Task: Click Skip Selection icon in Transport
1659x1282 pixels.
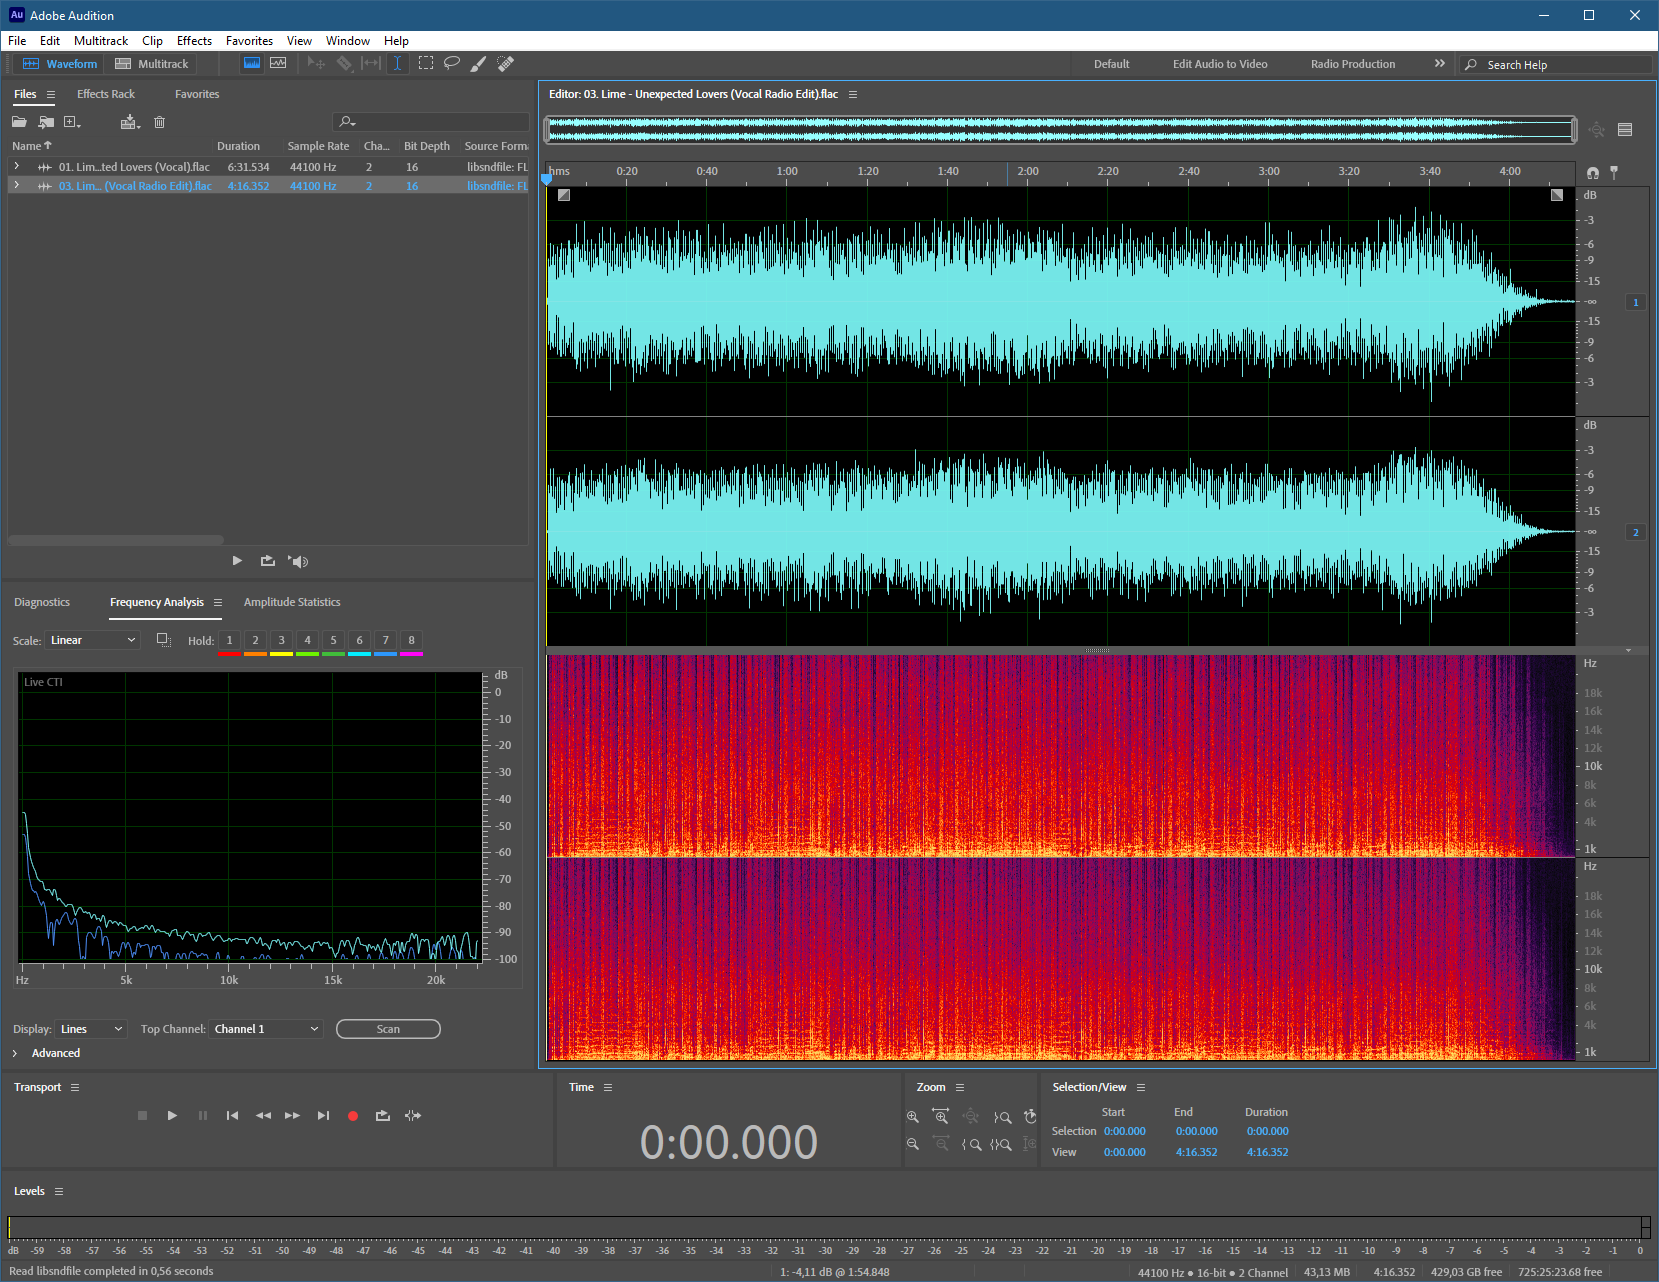Action: pos(413,1116)
